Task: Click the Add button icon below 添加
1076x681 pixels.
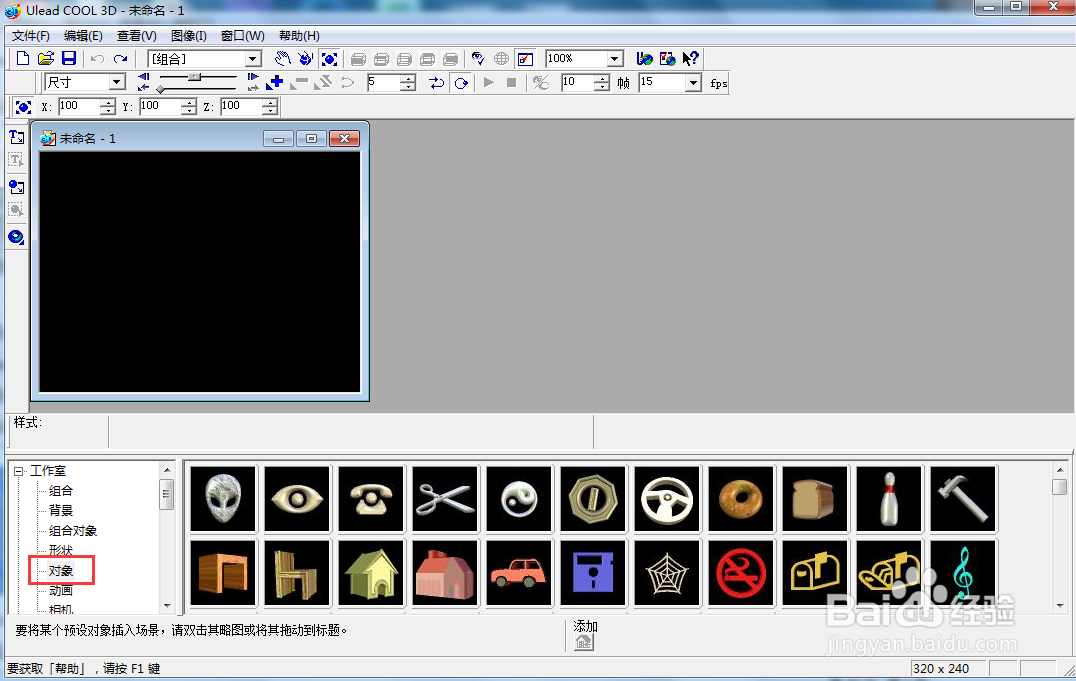Action: pyautogui.click(x=583, y=643)
